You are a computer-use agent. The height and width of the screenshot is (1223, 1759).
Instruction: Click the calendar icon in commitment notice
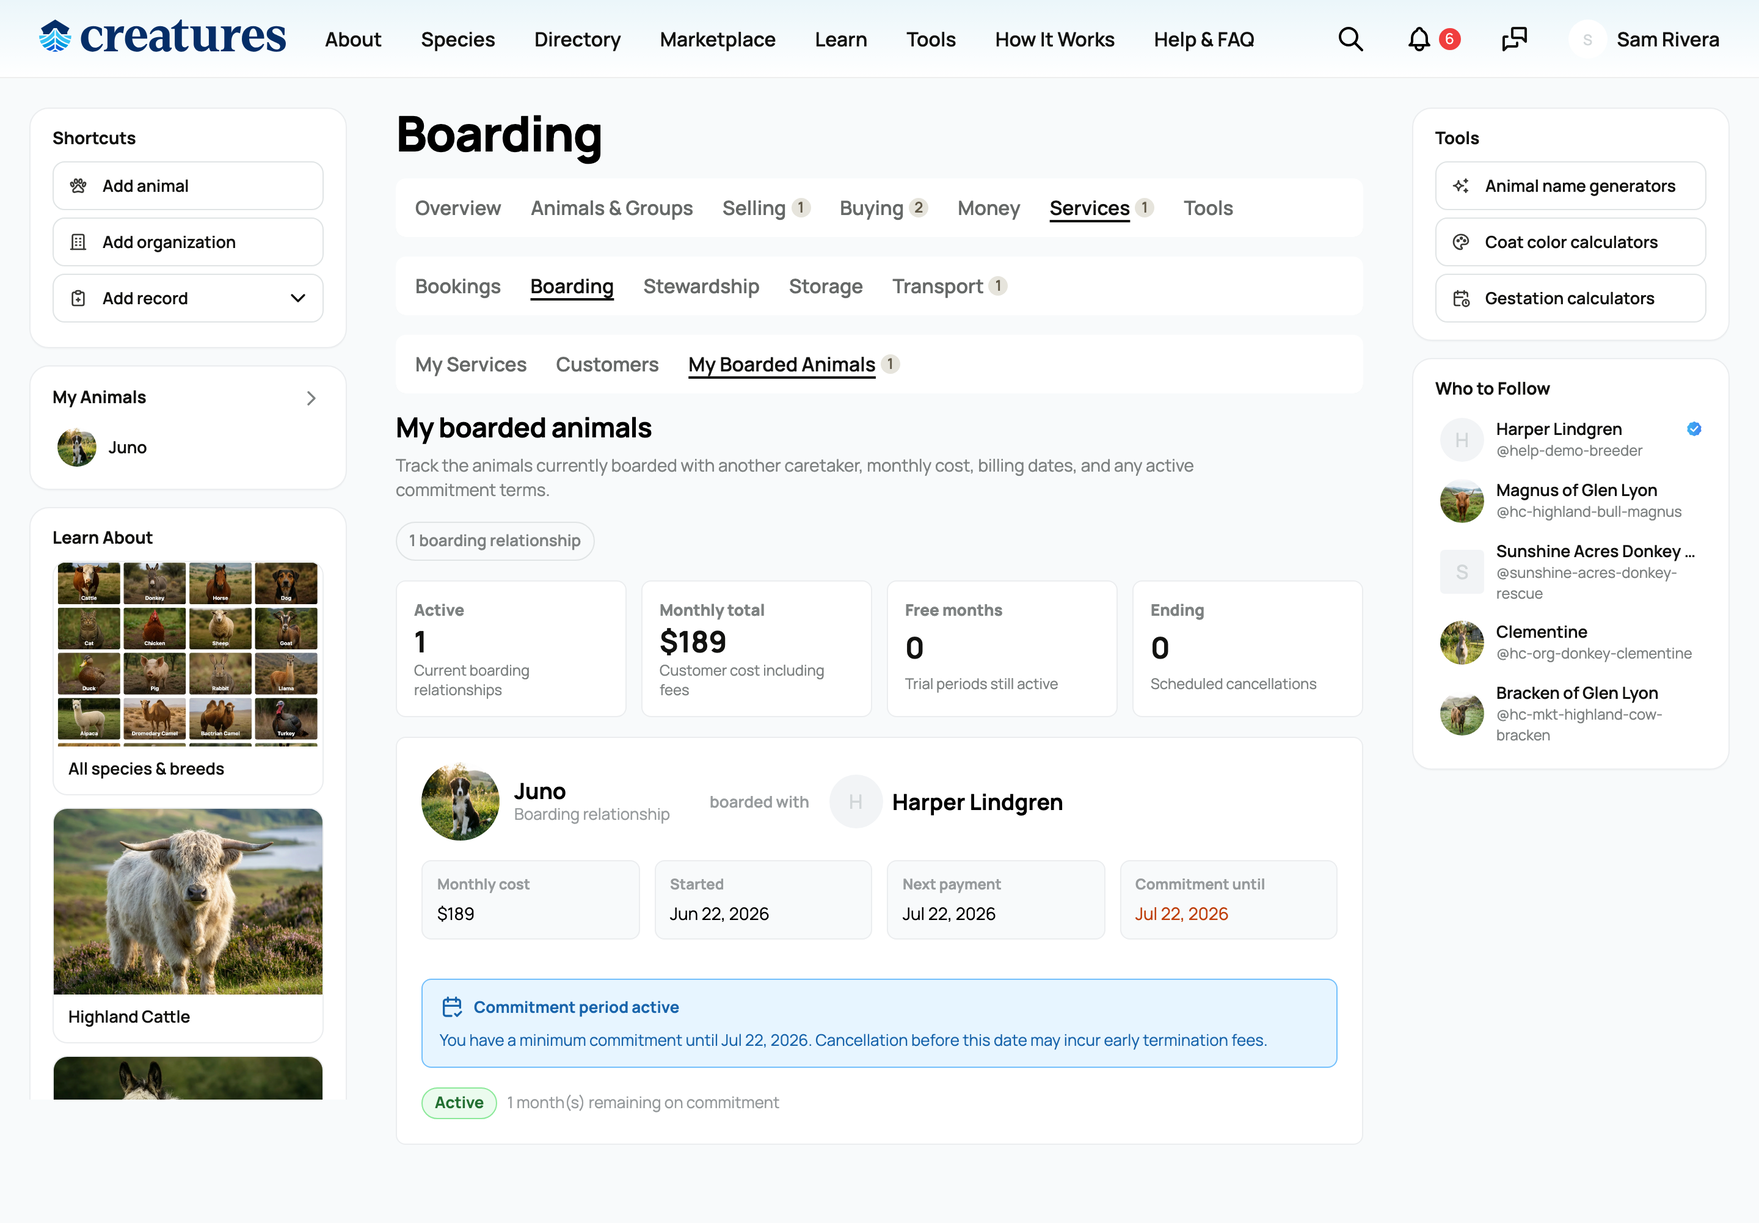[x=452, y=1007]
